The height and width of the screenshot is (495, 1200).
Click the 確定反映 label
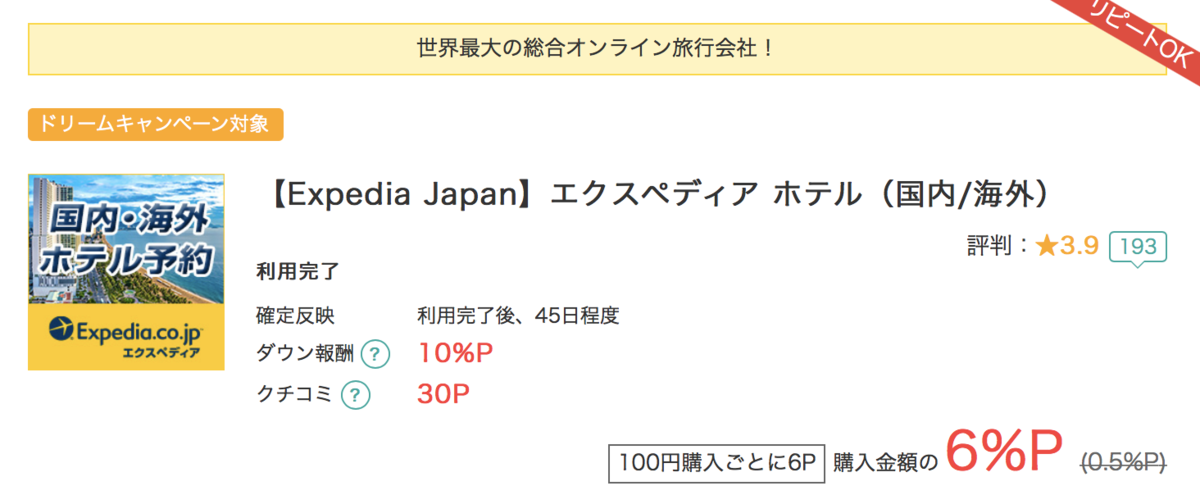pos(295,316)
